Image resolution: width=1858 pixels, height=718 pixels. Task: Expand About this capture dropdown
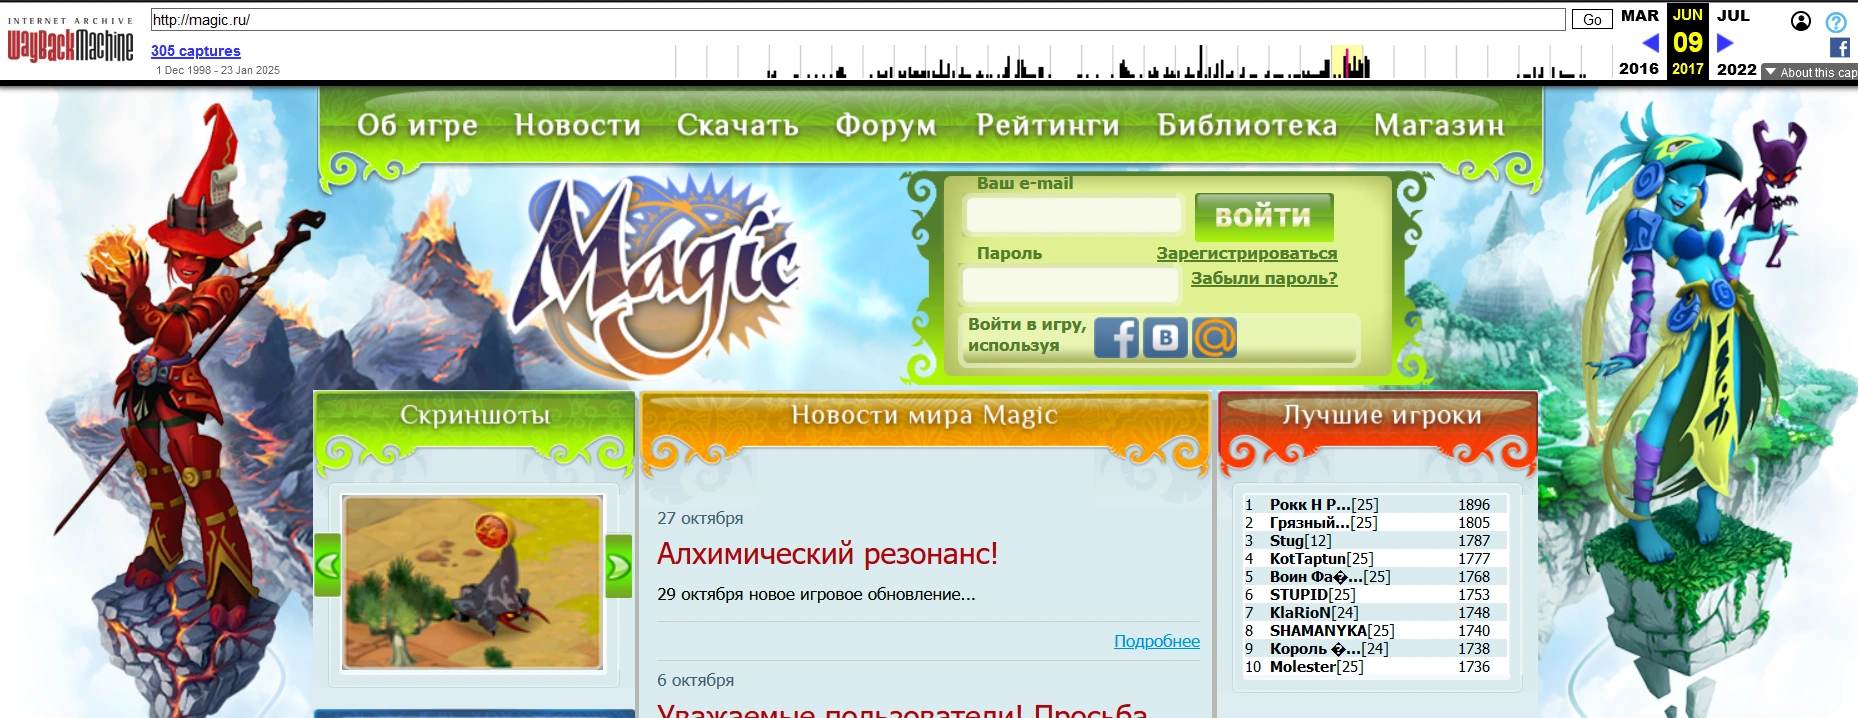coord(1809,72)
